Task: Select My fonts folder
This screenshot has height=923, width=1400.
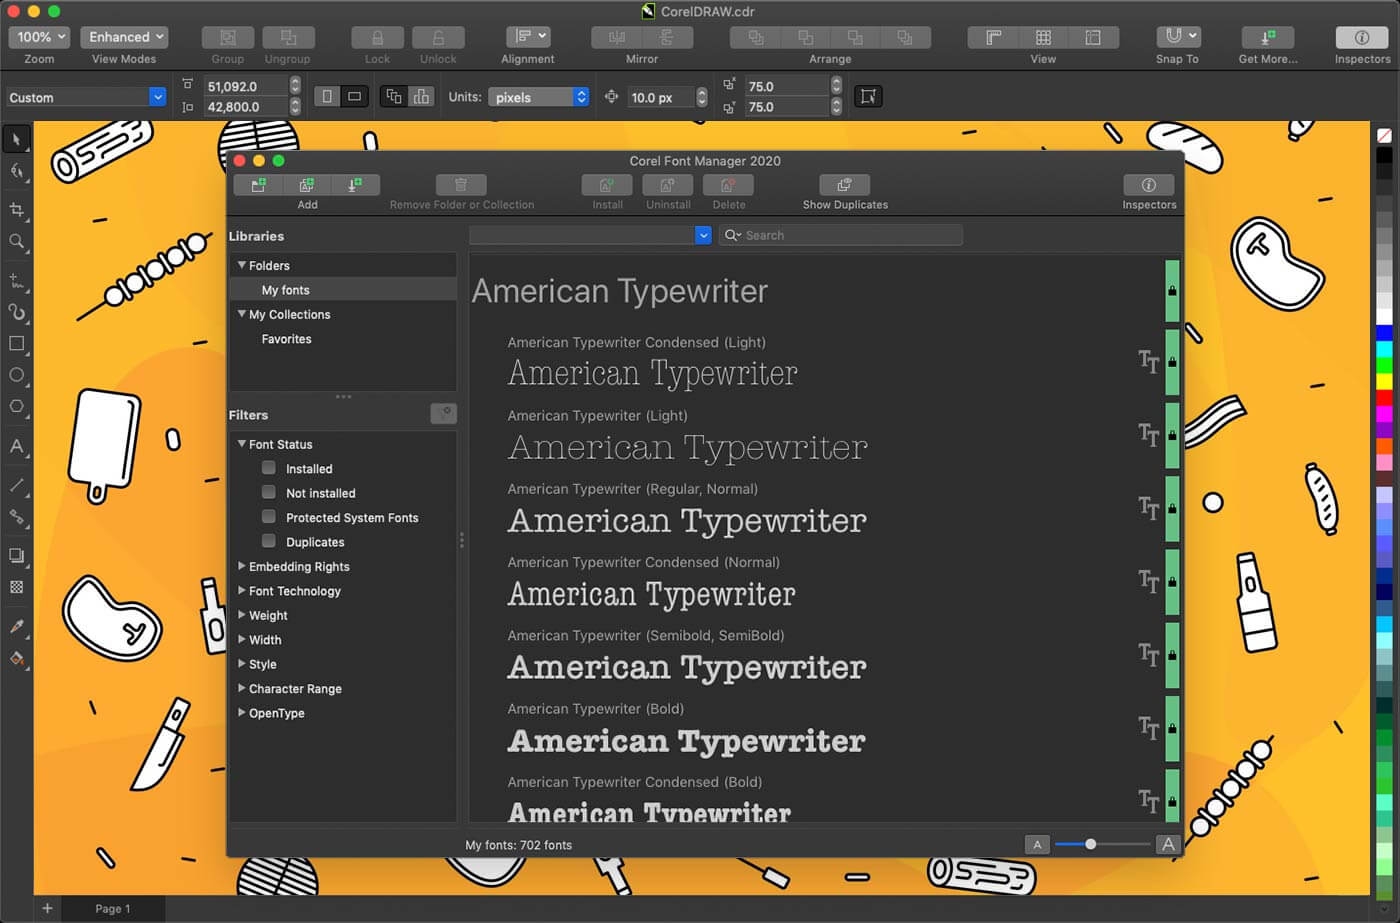Action: [x=286, y=290]
